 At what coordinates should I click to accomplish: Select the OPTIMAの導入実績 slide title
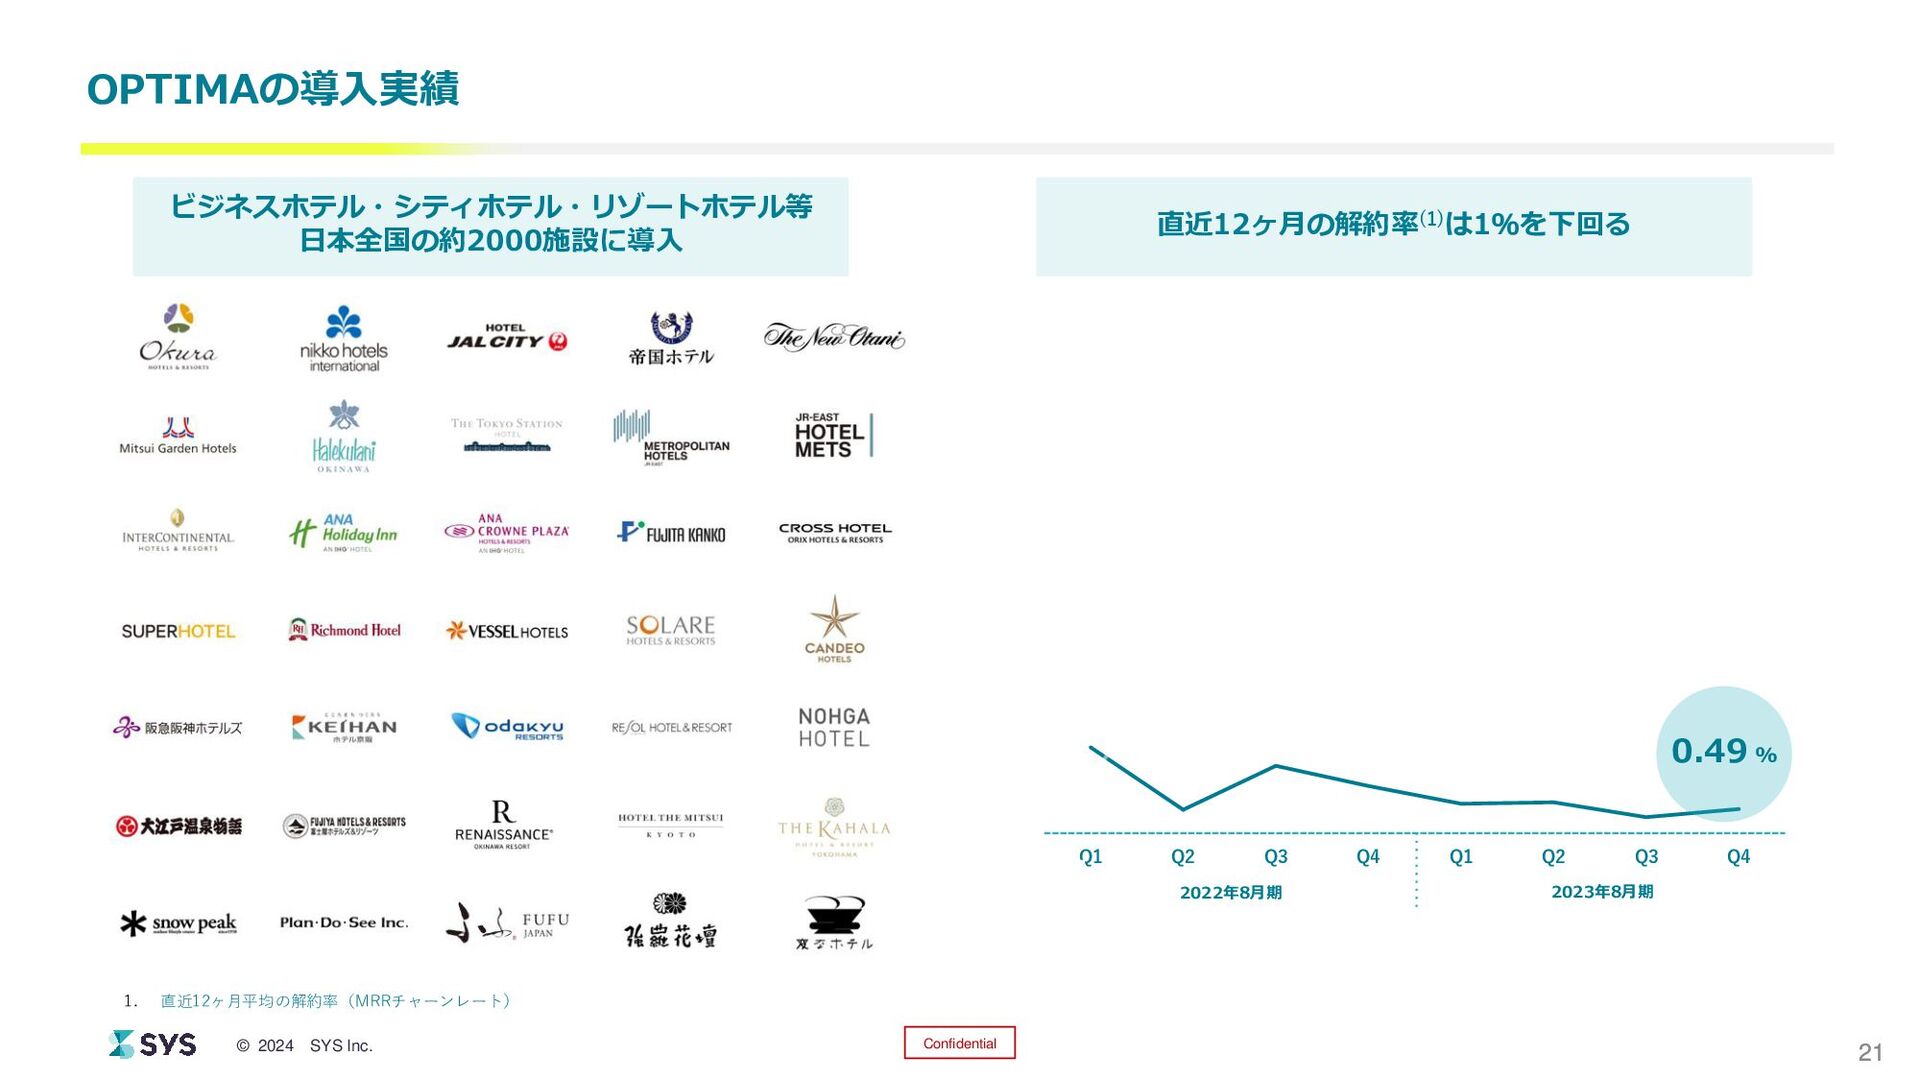(273, 89)
